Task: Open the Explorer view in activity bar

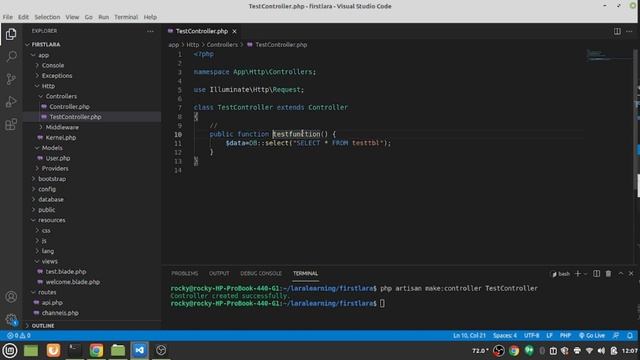Action: [11, 34]
